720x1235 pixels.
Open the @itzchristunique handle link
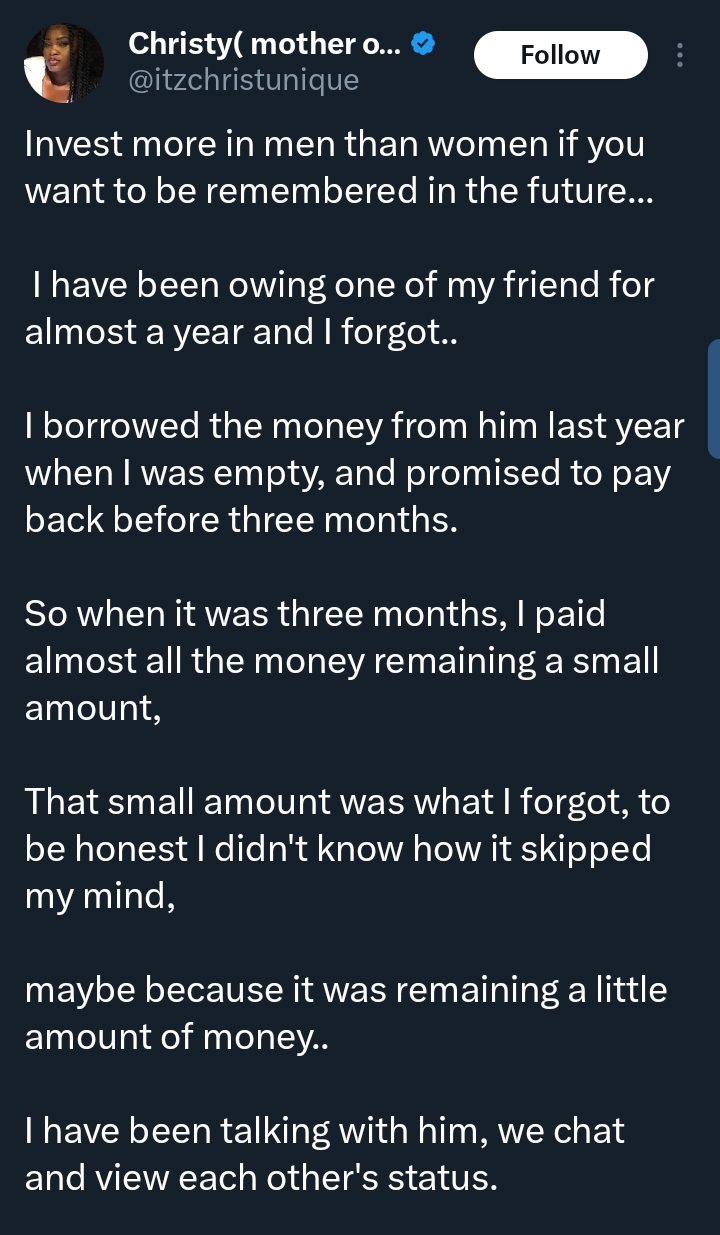[244, 80]
